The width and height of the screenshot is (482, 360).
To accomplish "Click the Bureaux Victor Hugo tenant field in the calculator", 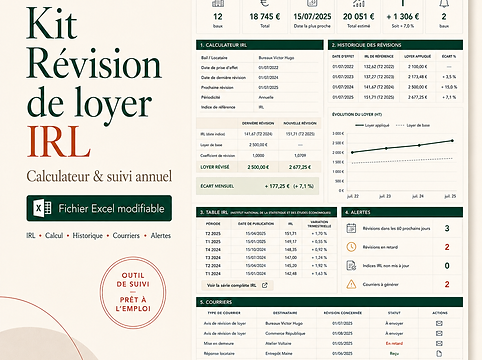I will (276, 58).
